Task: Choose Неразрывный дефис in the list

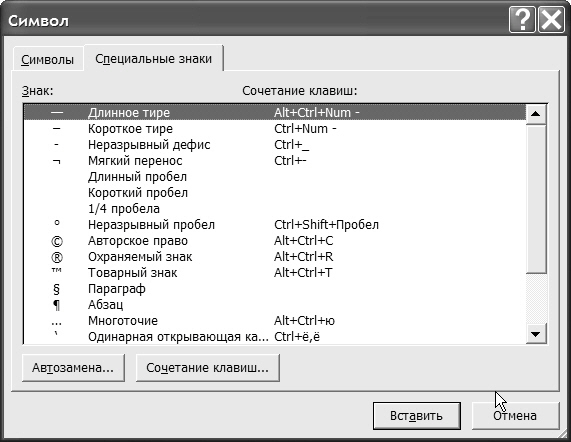Action: point(275,145)
